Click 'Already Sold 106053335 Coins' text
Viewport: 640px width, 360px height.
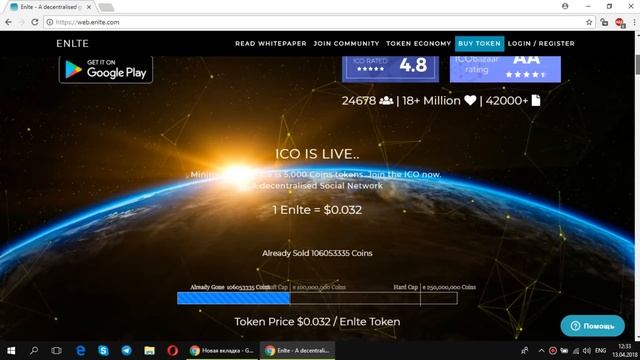(317, 253)
